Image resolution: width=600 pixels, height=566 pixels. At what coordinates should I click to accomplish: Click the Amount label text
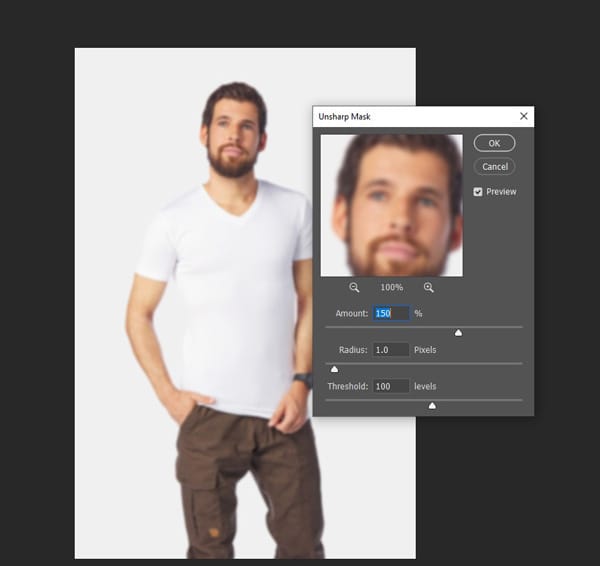352,313
